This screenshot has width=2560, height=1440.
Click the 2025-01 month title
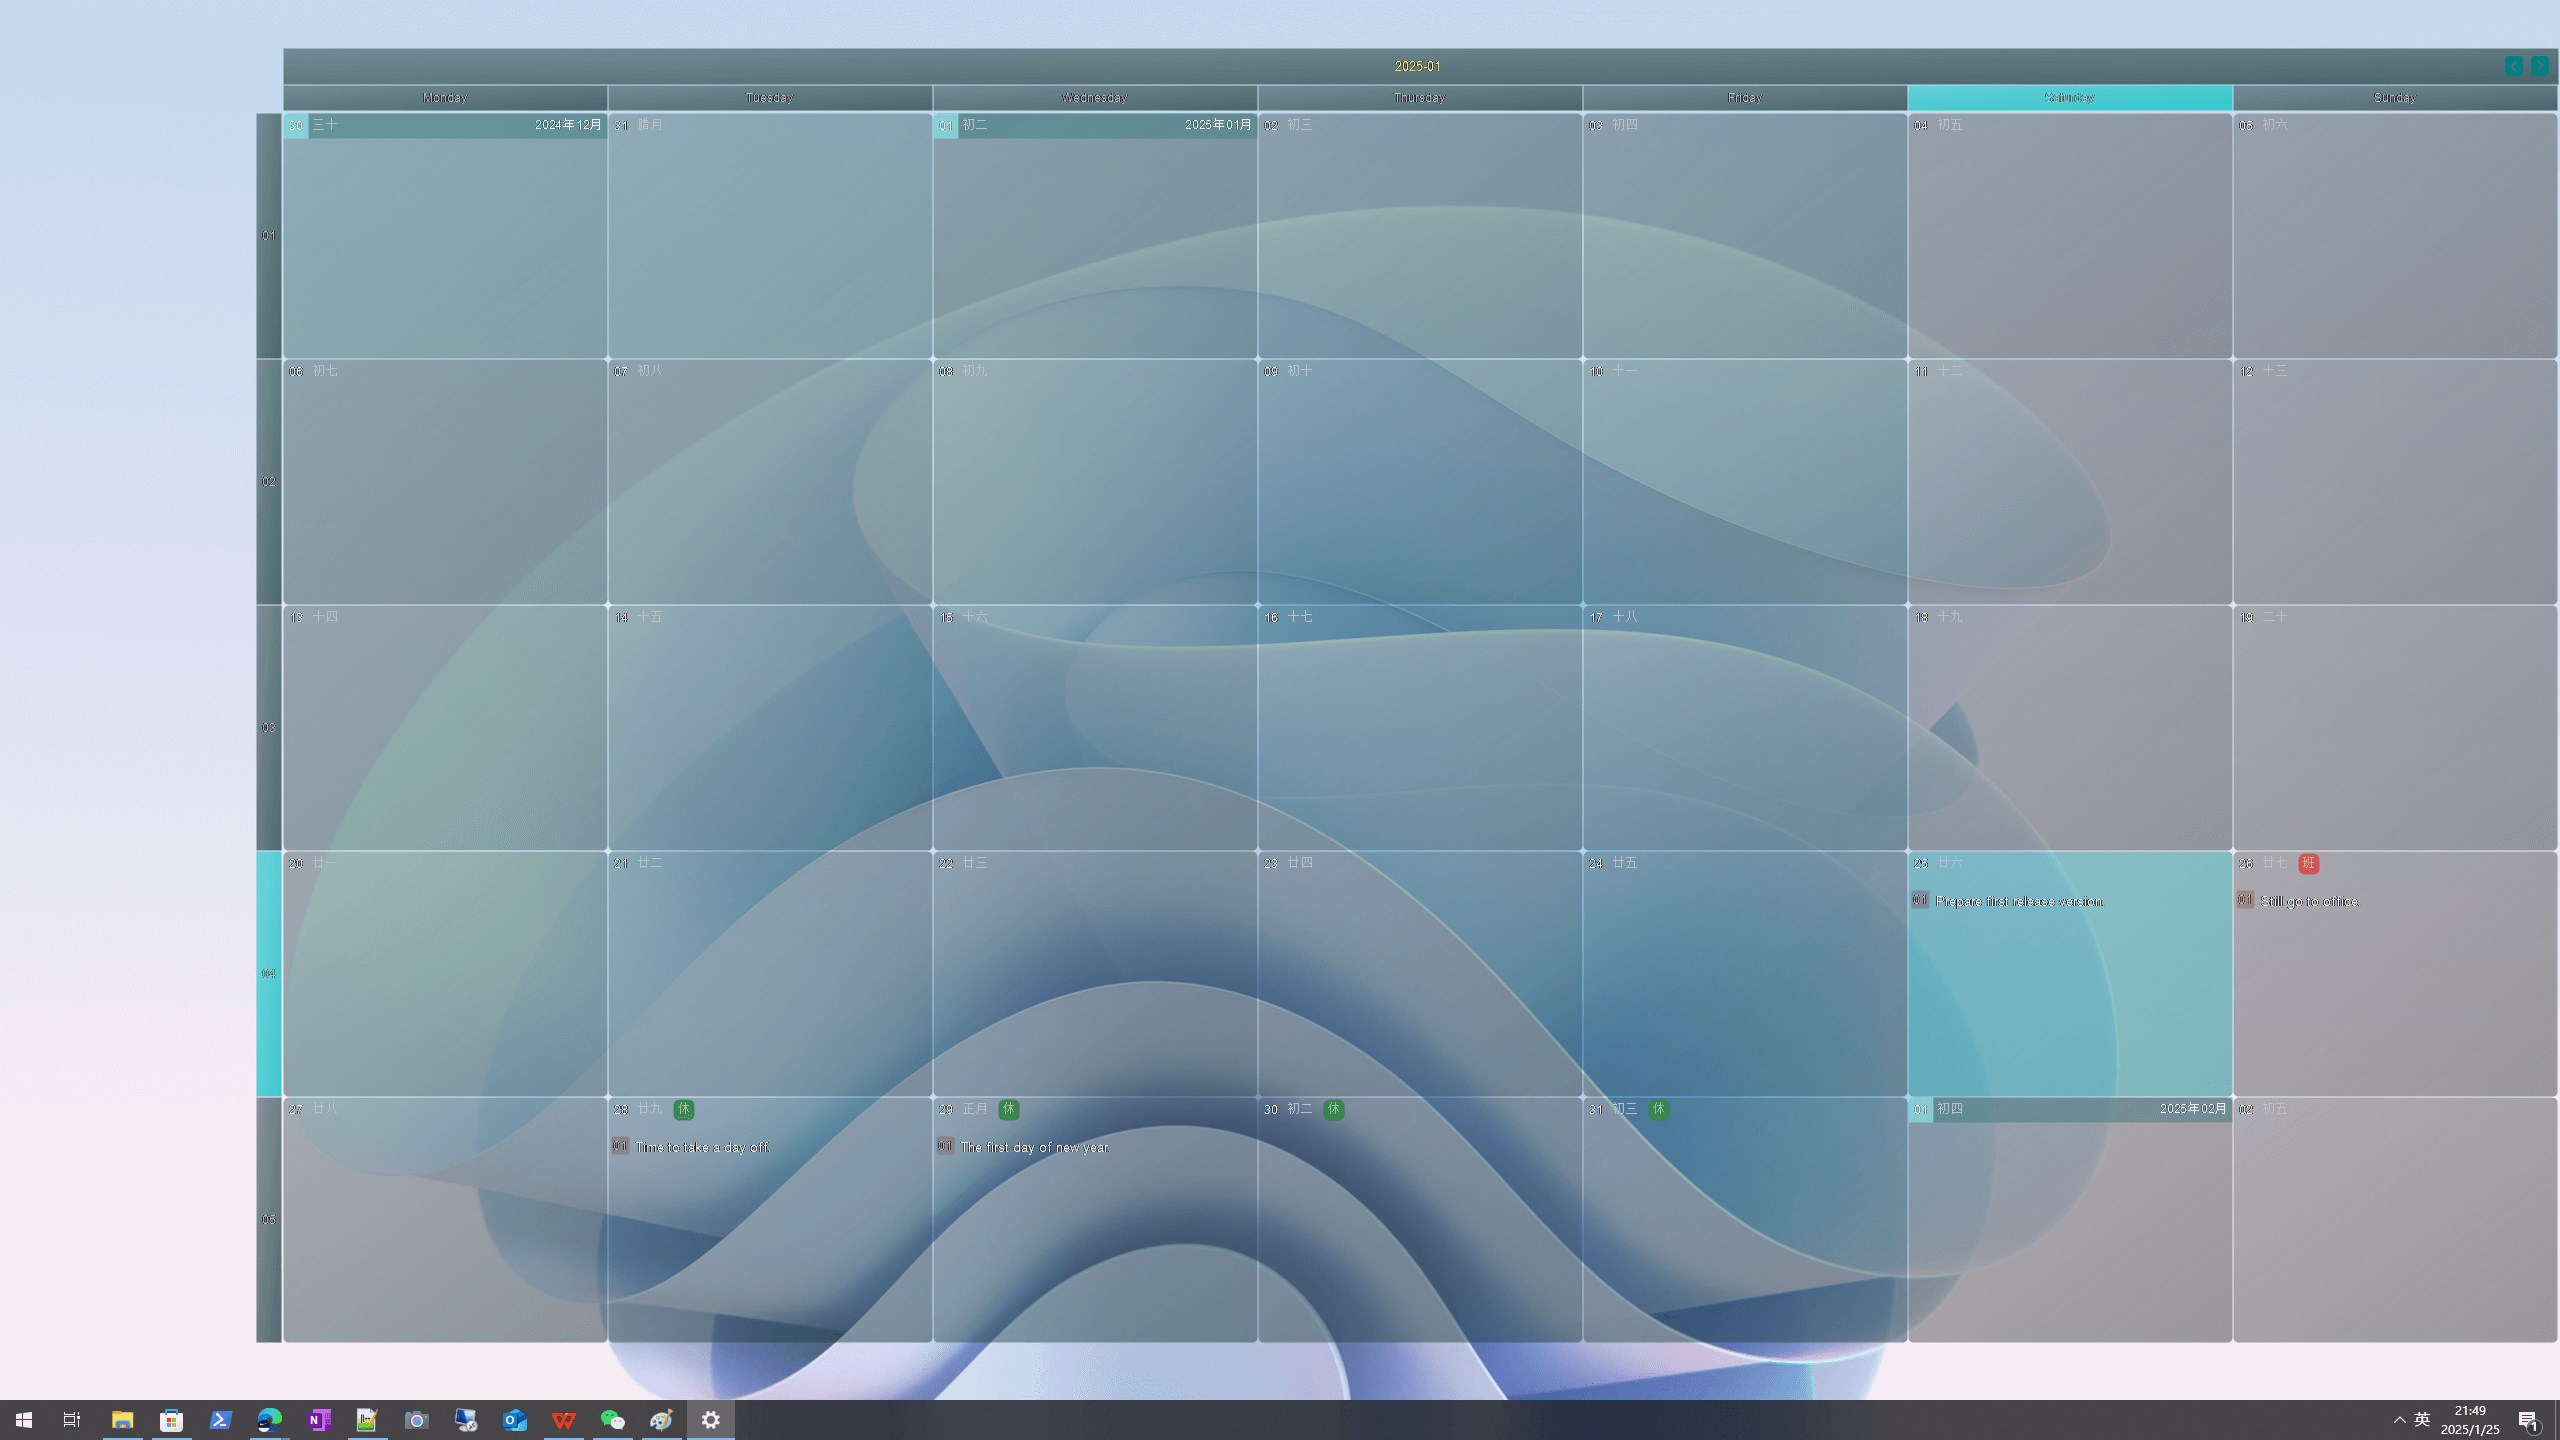click(1417, 66)
